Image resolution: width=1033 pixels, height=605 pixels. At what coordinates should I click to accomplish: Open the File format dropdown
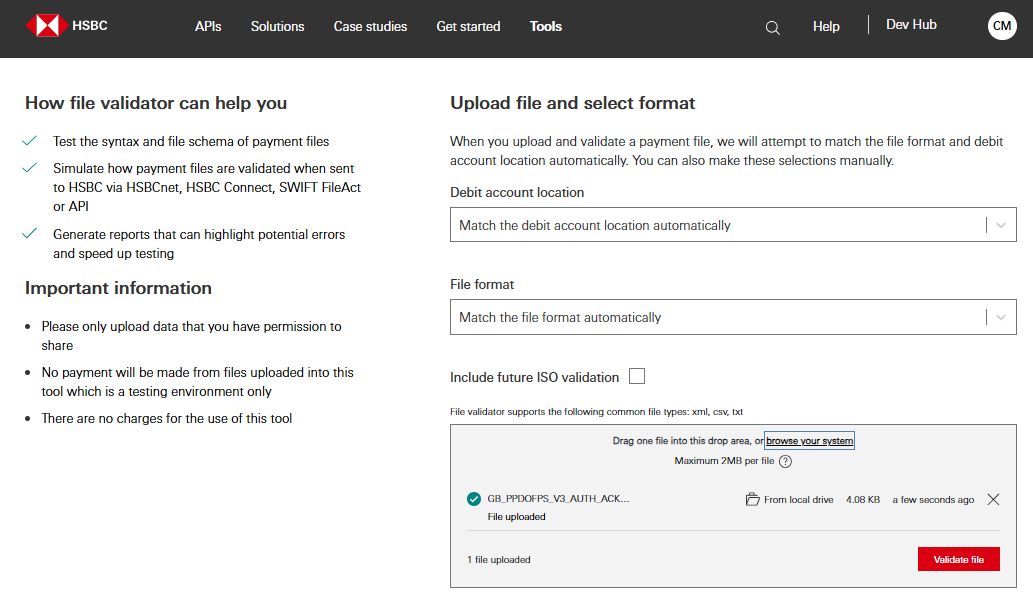(x=732, y=316)
